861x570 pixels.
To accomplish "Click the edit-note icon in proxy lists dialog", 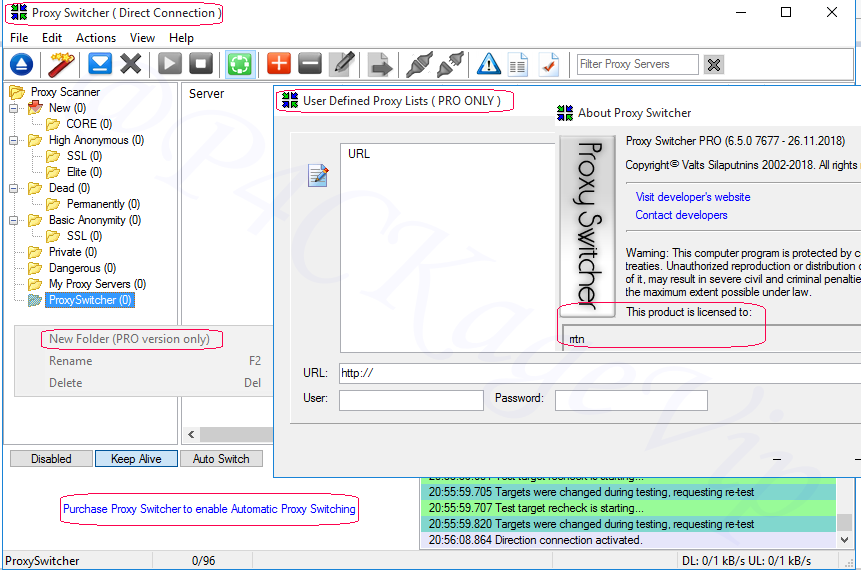I will [x=318, y=176].
